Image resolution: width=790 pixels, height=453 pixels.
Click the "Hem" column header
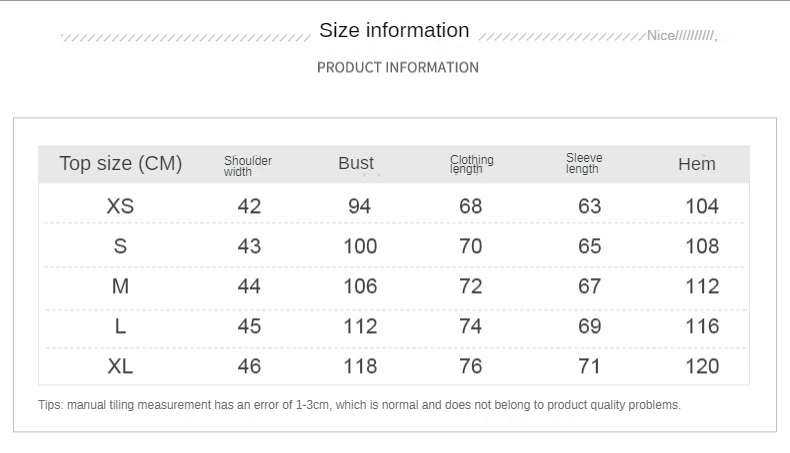point(697,165)
